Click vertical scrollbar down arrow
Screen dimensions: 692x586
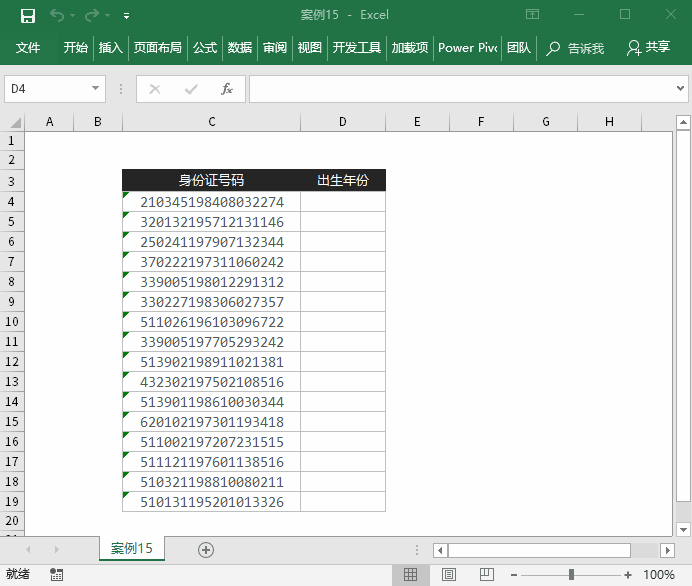point(683,530)
